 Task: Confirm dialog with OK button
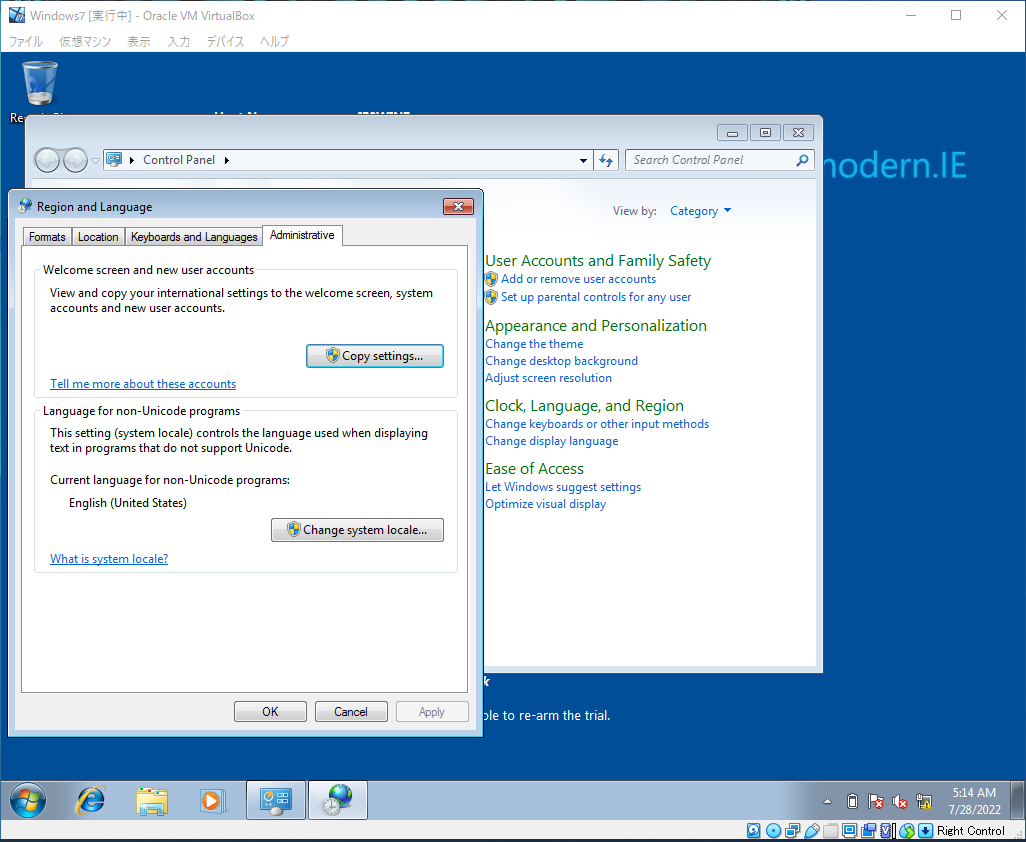point(270,712)
